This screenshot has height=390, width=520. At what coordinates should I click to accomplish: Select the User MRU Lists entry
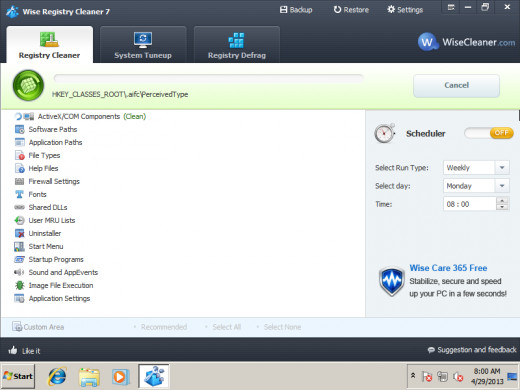52,220
